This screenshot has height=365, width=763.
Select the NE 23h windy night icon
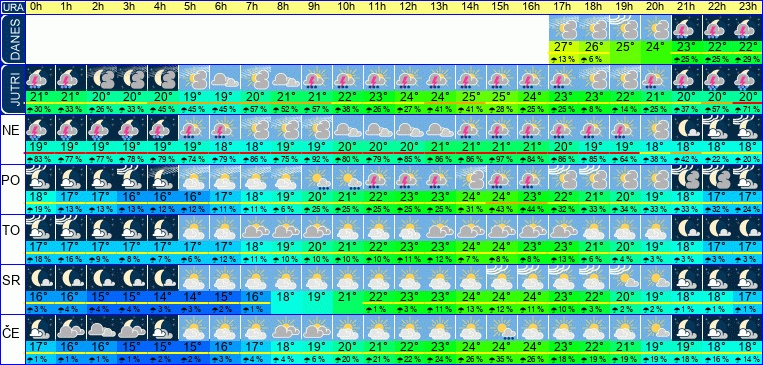pyautogui.click(x=748, y=128)
